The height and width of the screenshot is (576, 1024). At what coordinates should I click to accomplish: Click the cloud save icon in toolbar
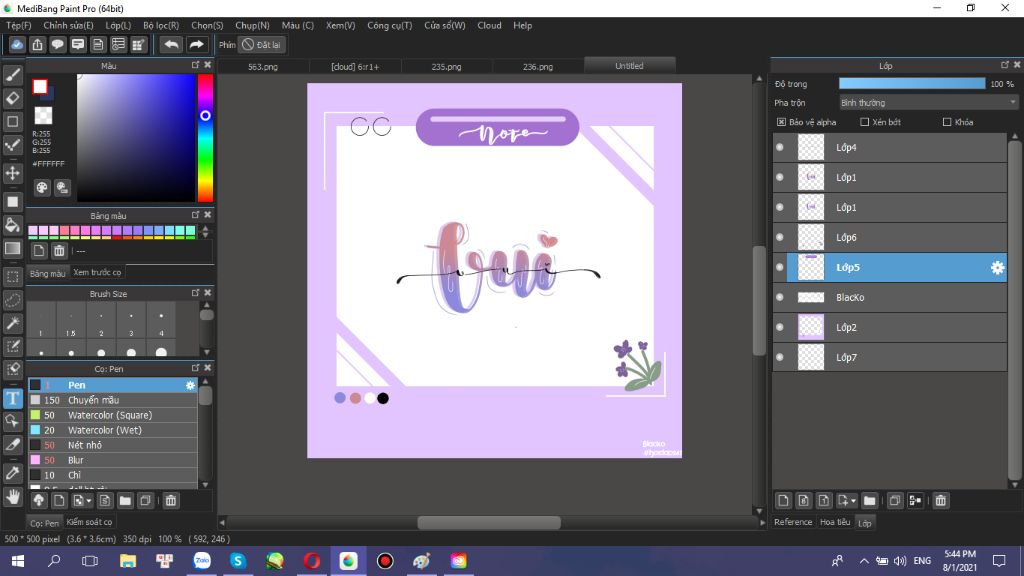17,44
